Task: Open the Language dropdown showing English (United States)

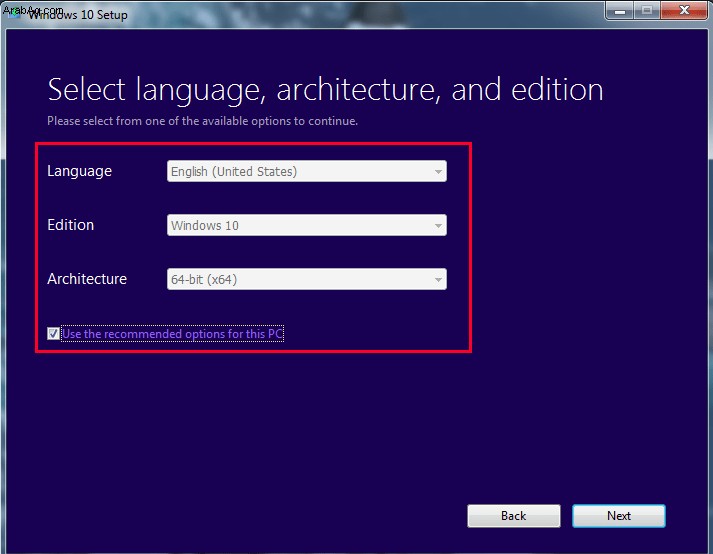Action: 306,171
